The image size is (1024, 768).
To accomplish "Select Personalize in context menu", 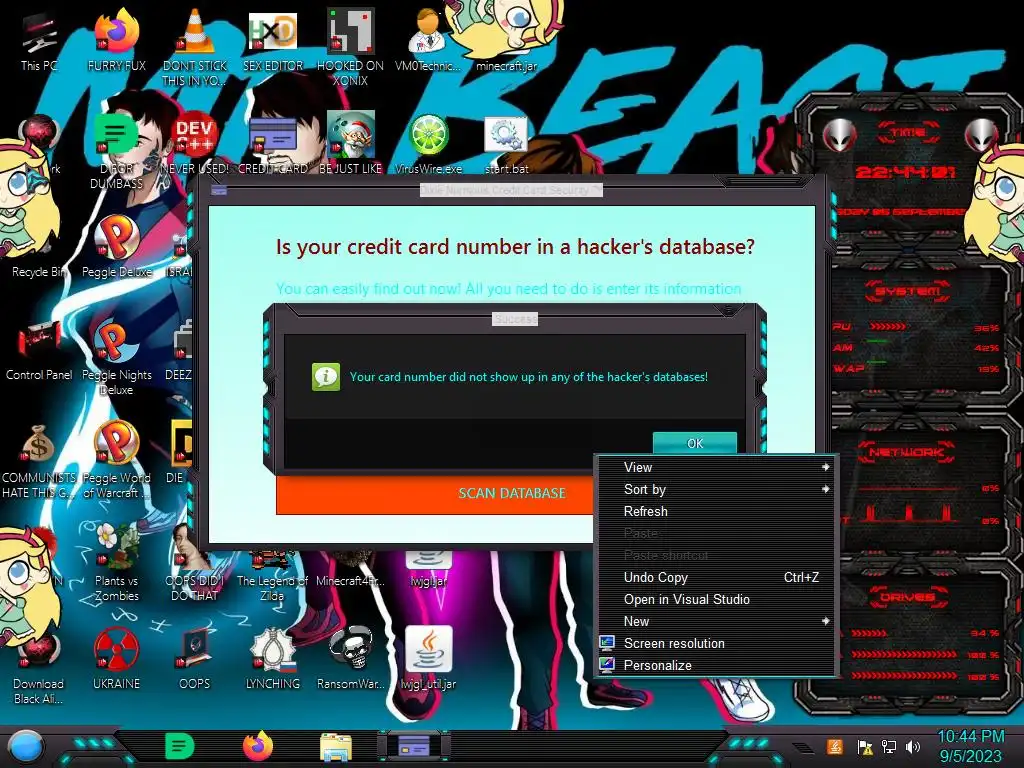I will pos(716,665).
